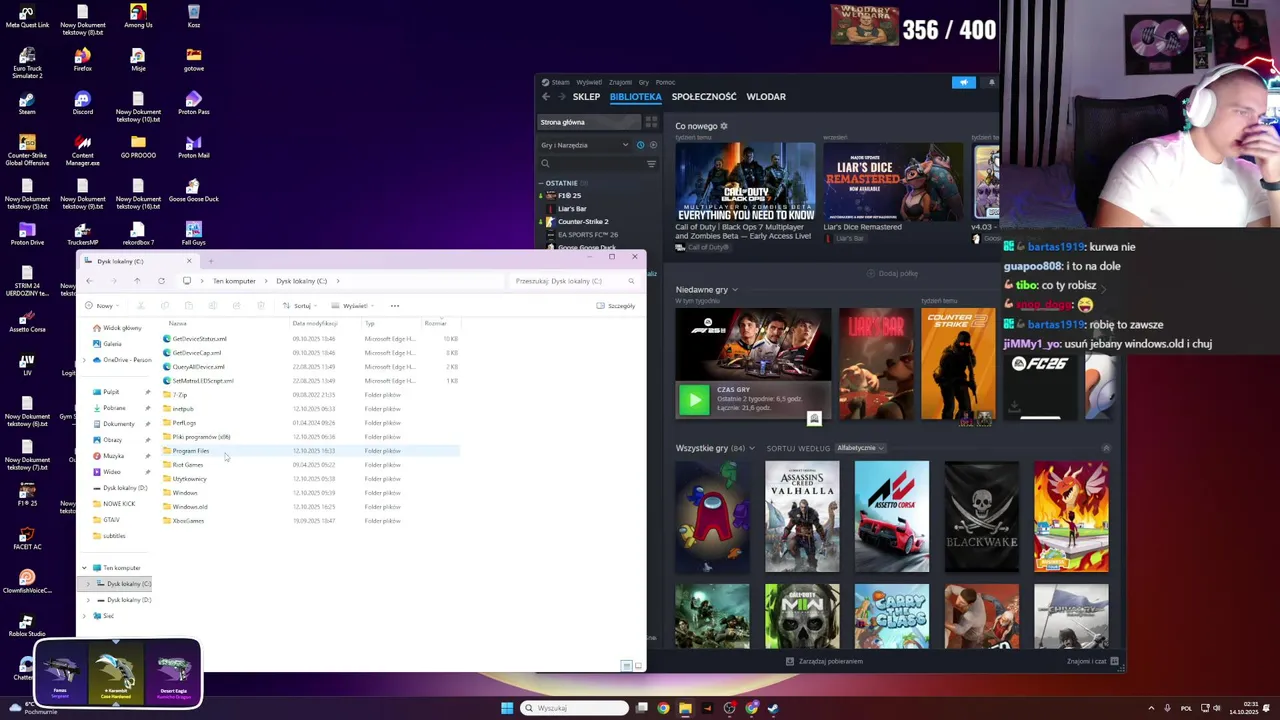Switch Steam library to grid collections view
This screenshot has width=1280, height=720.
point(651,122)
